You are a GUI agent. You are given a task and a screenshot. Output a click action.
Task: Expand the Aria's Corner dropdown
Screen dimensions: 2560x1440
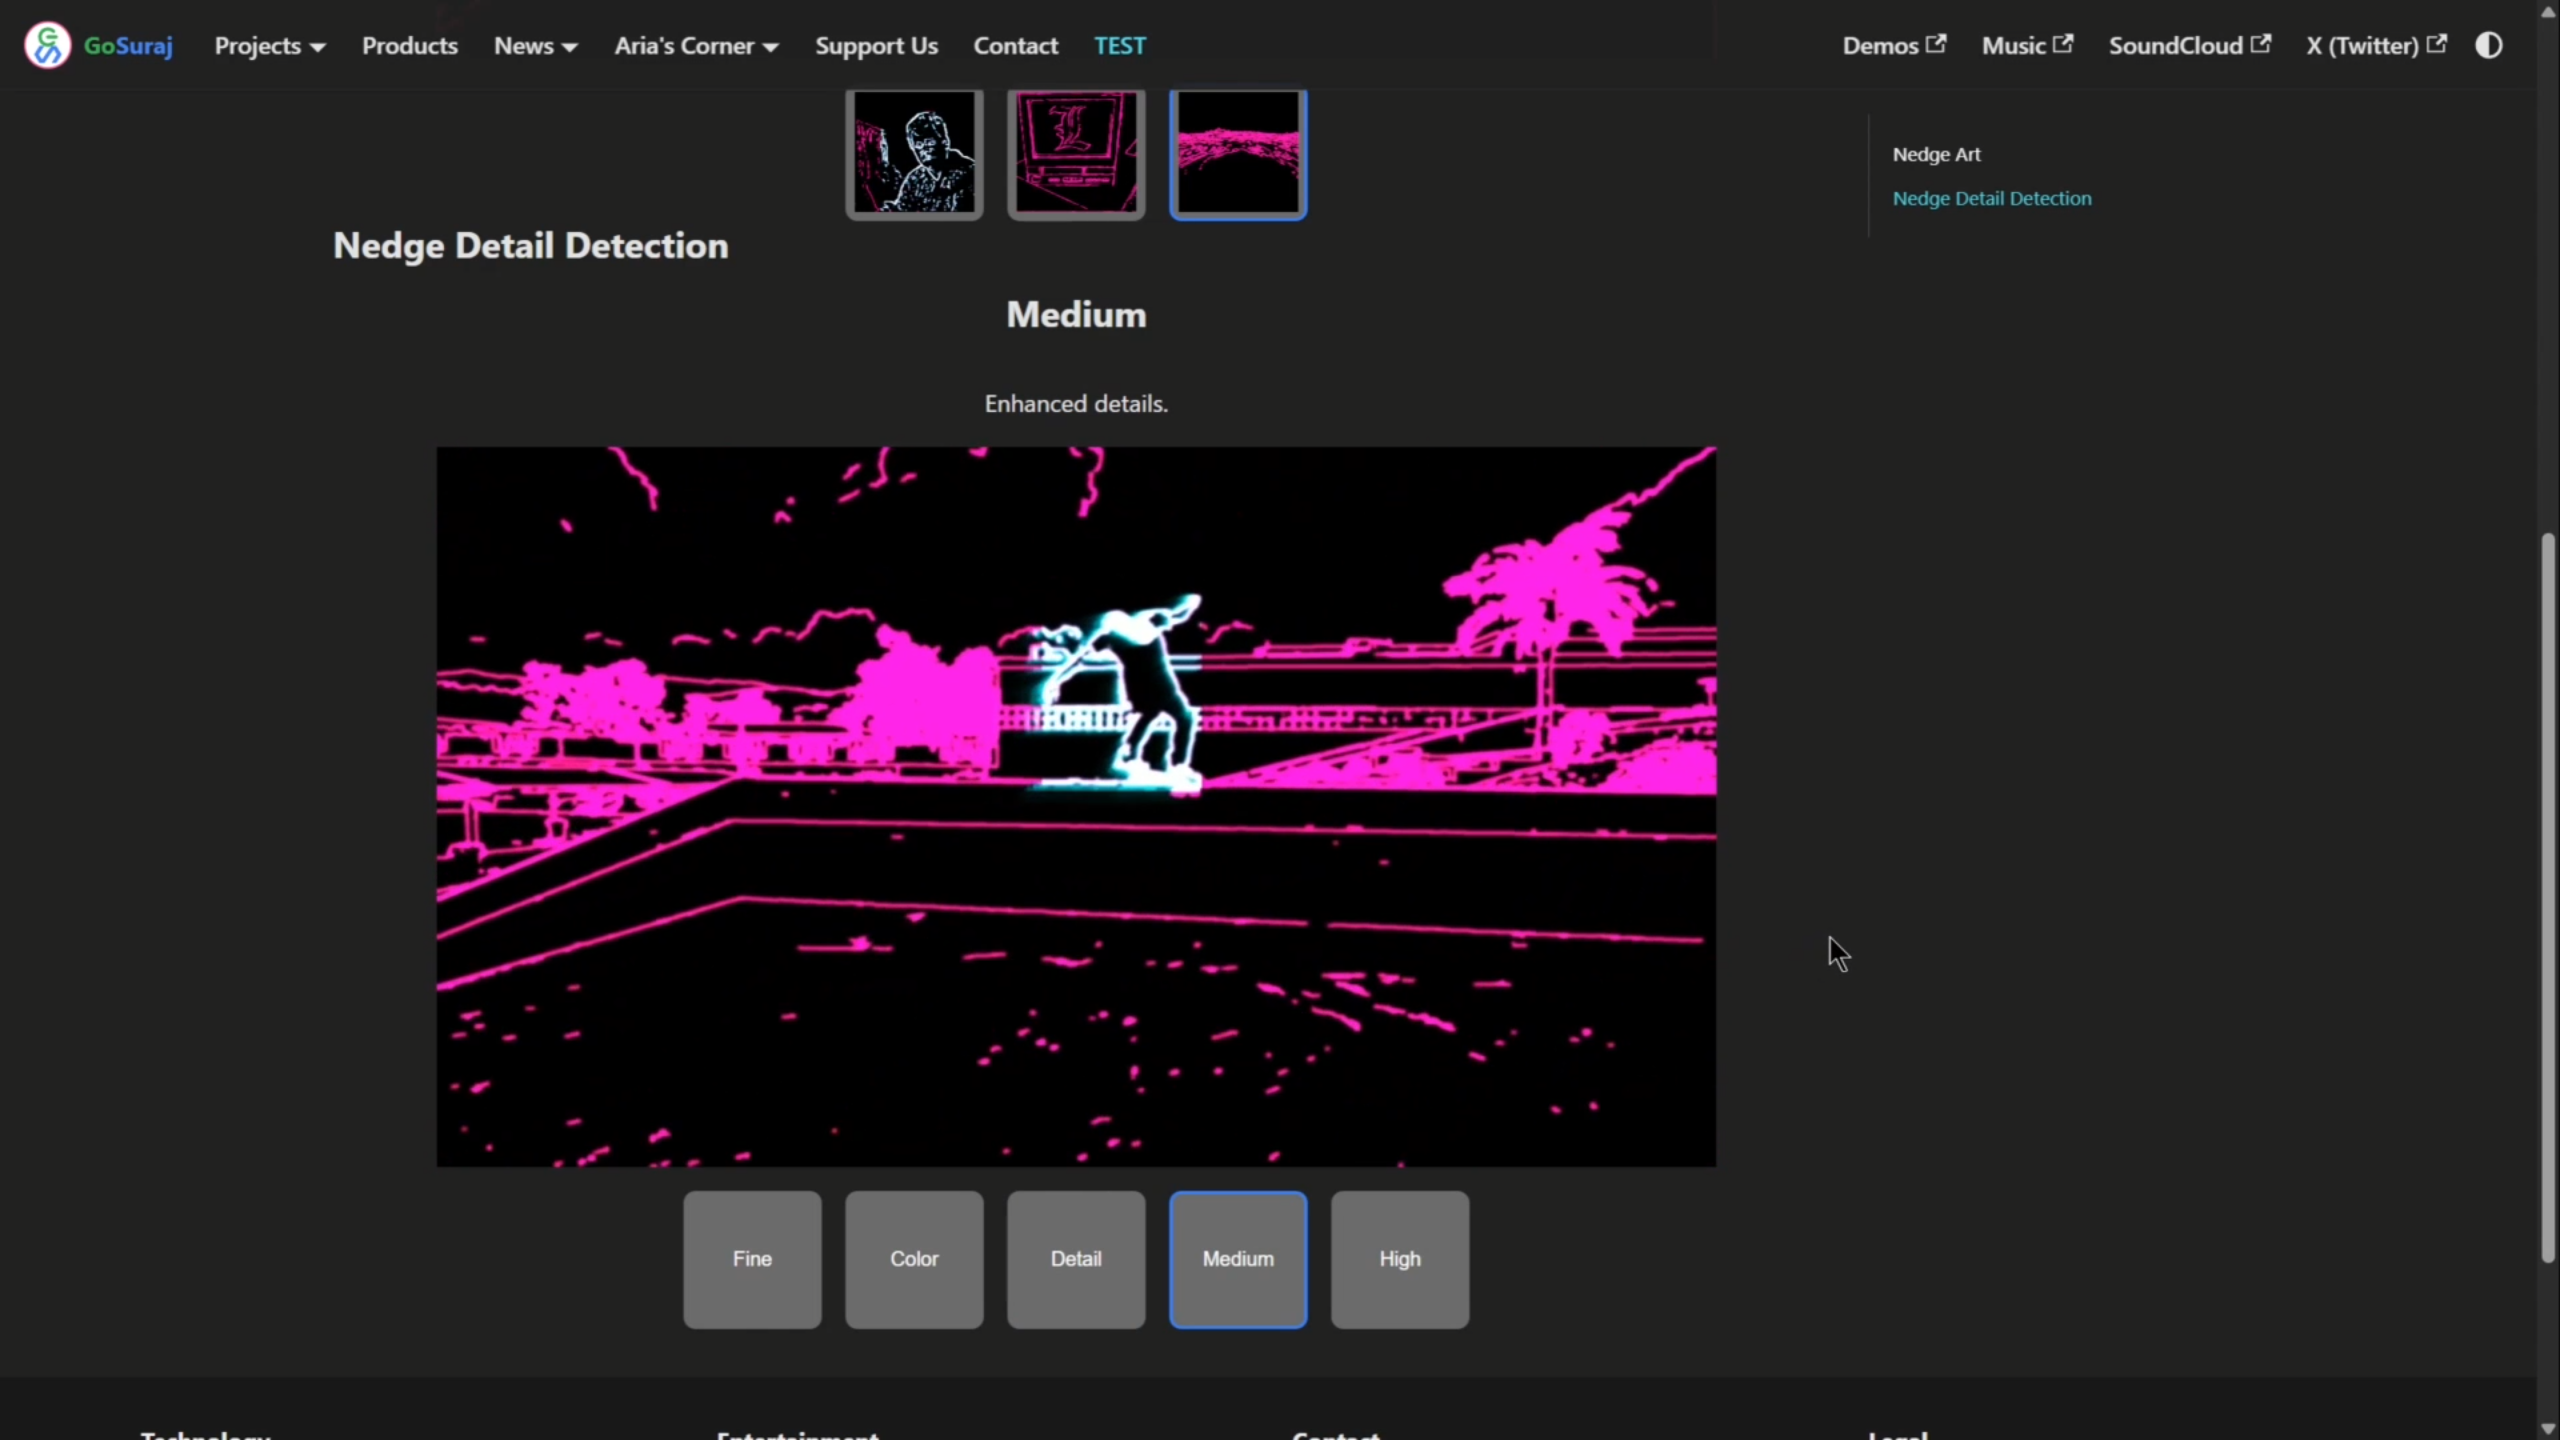[x=696, y=46]
